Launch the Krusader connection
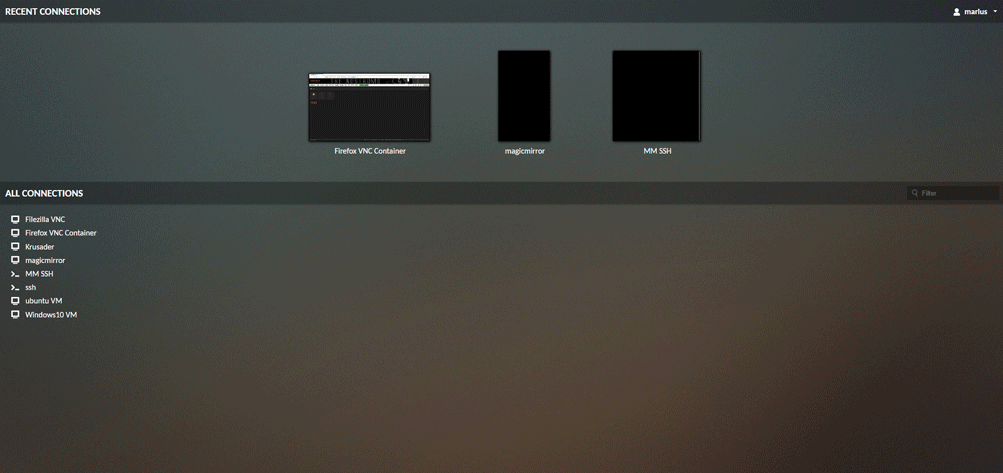 [40, 247]
